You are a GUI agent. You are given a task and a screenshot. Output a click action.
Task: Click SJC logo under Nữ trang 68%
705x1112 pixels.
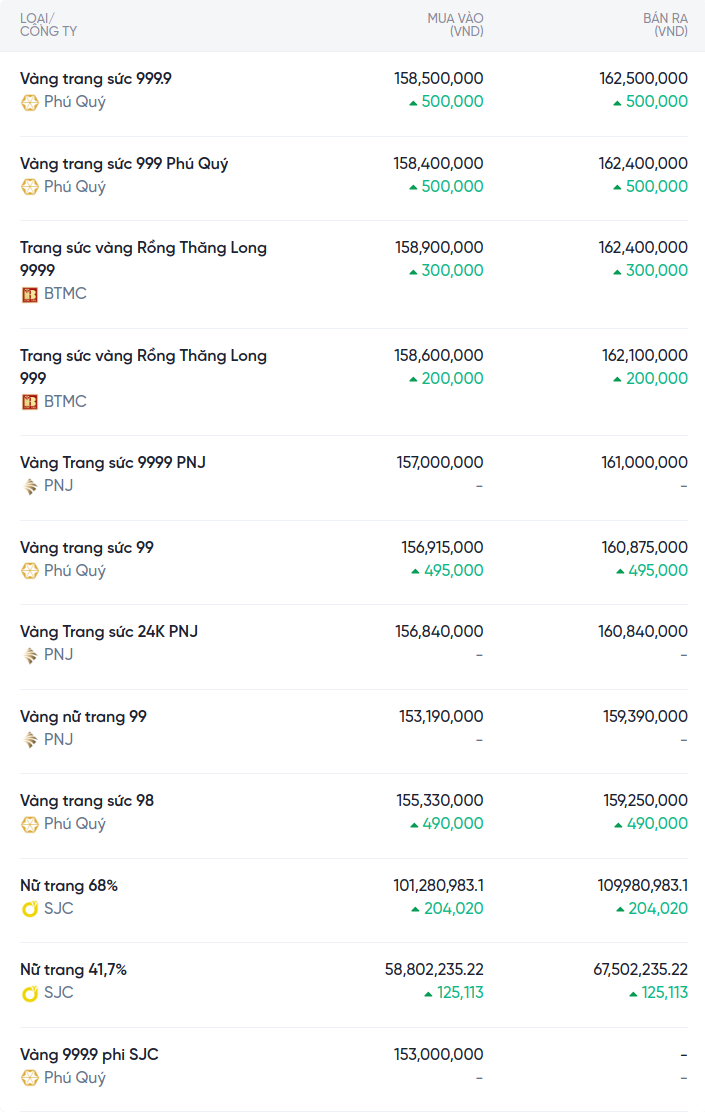click(x=30, y=909)
